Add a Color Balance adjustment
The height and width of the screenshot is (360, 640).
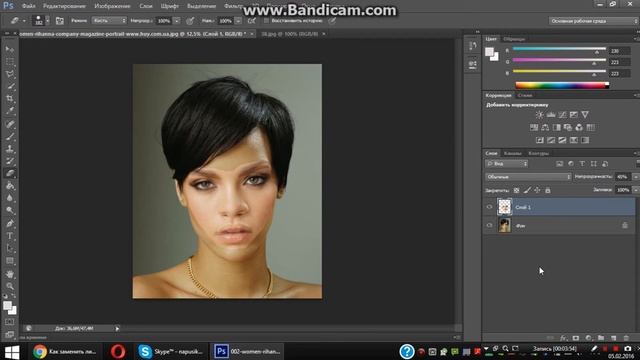coord(545,128)
